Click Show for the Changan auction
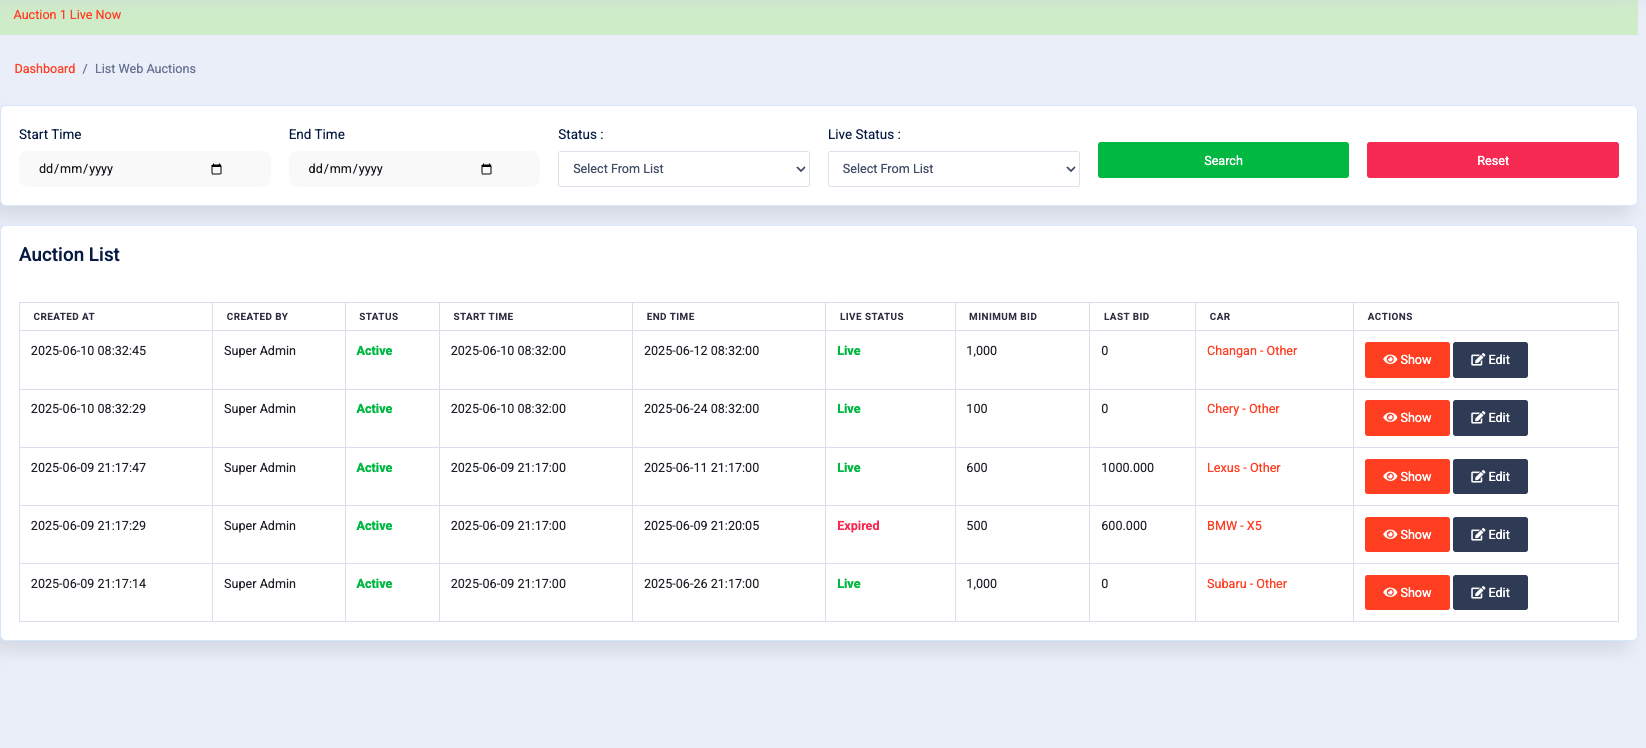1646x748 pixels. [x=1406, y=360]
